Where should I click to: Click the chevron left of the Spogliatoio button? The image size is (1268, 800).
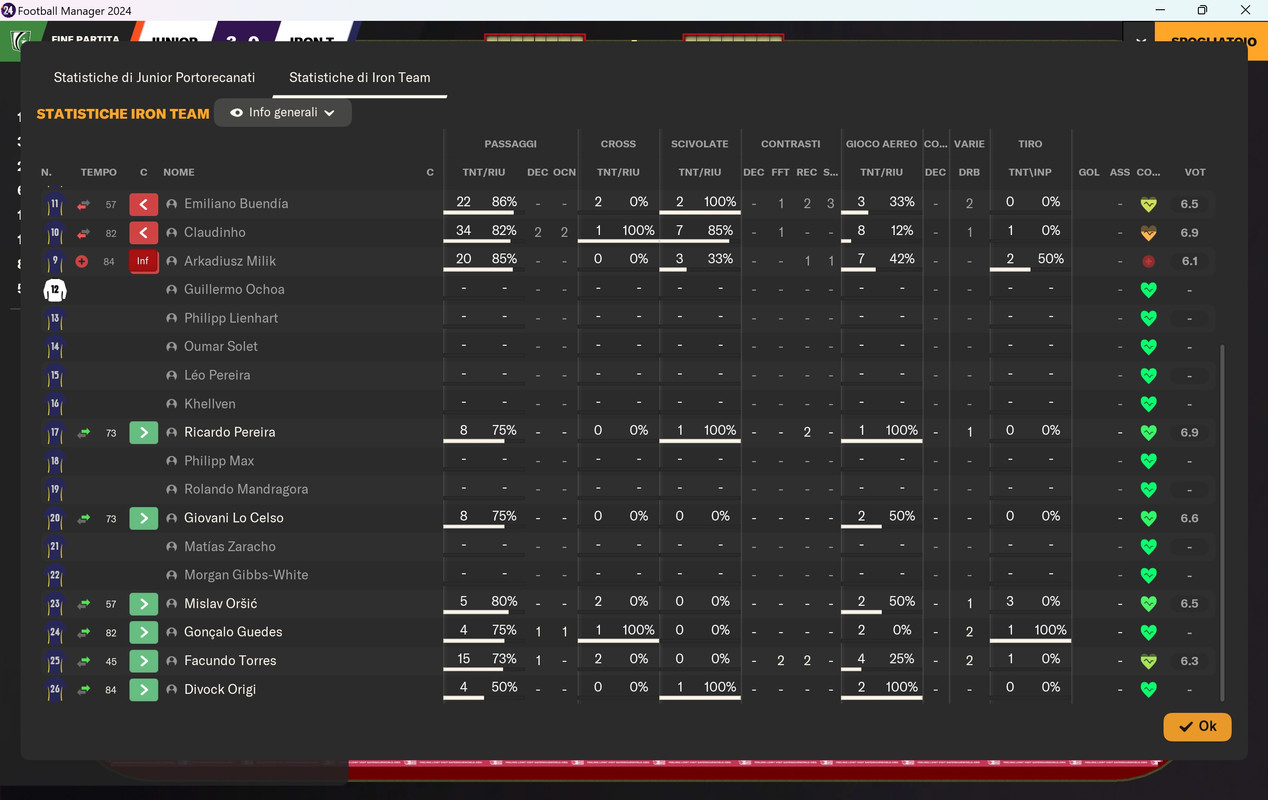1141,41
